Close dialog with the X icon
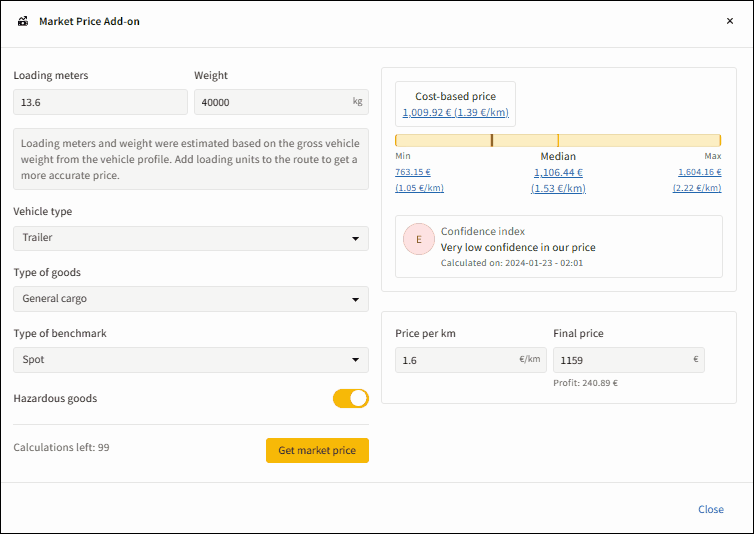This screenshot has width=754, height=534. click(729, 21)
